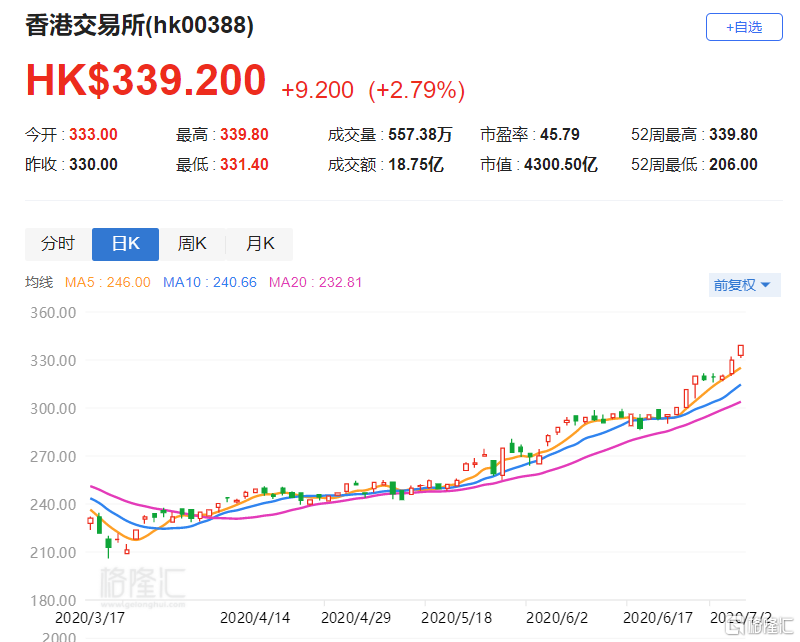The height and width of the screenshot is (642, 800).
Task: Click the 市值 value 4300.50亿
Action: (561, 164)
